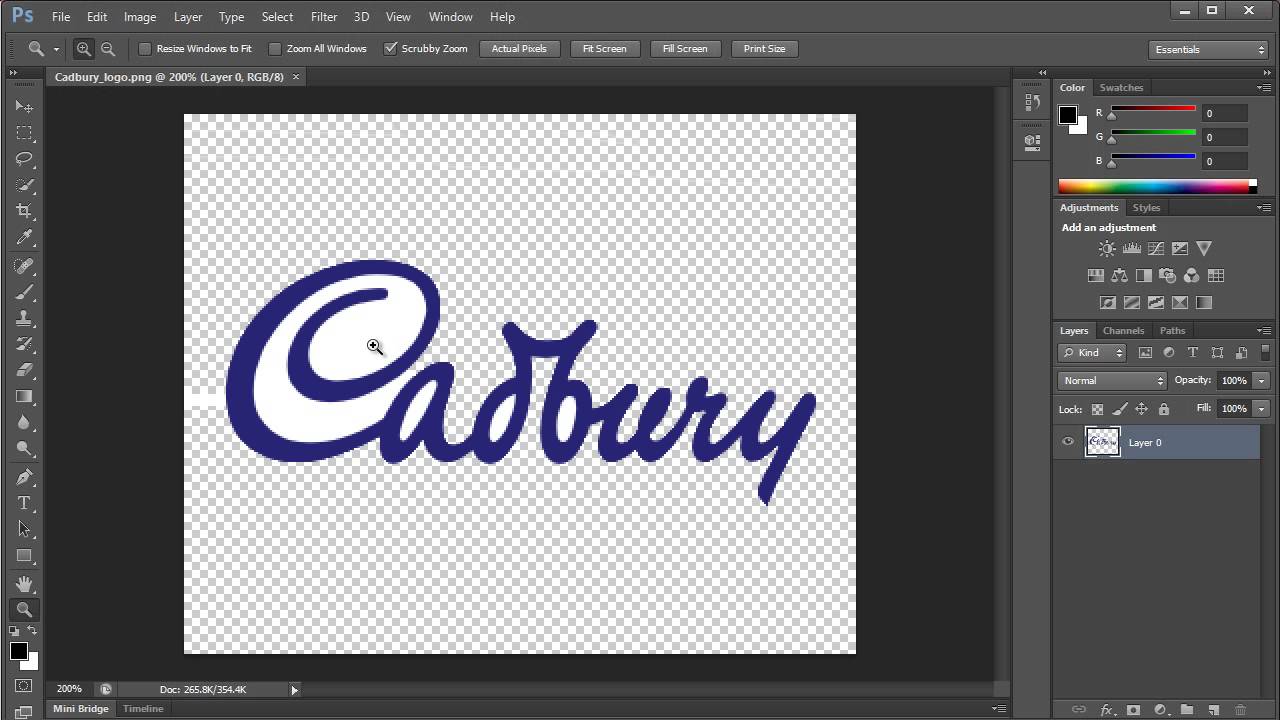The height and width of the screenshot is (720, 1280).
Task: Select the Quick Selection tool
Action: (25, 185)
